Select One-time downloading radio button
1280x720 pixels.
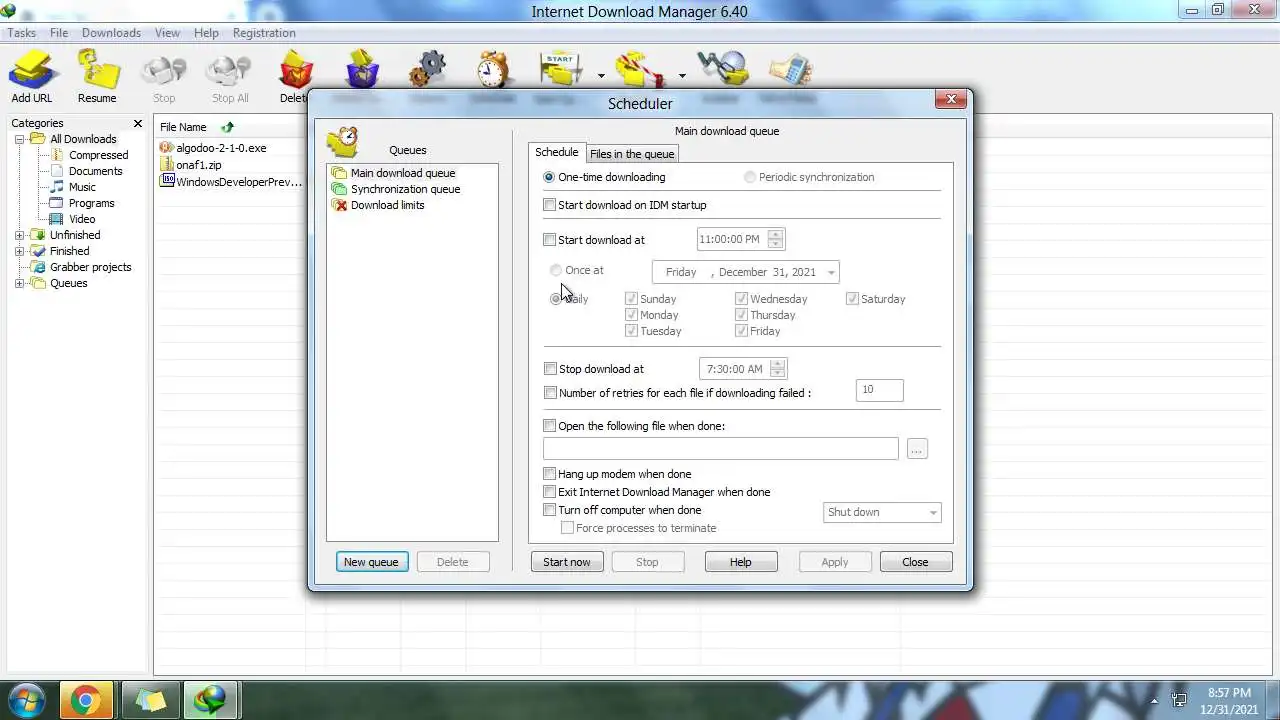coord(549,177)
